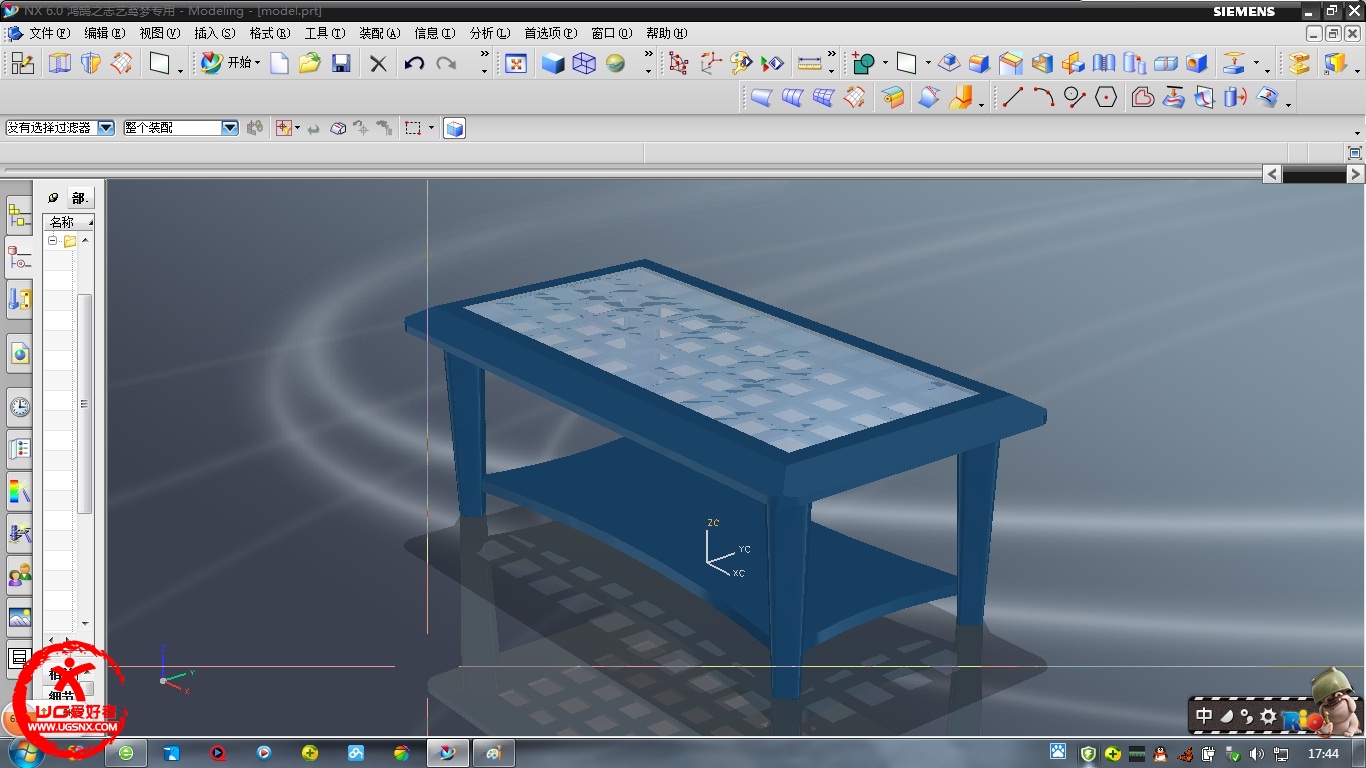
Task: Click the Undo arrow
Action: [414, 63]
